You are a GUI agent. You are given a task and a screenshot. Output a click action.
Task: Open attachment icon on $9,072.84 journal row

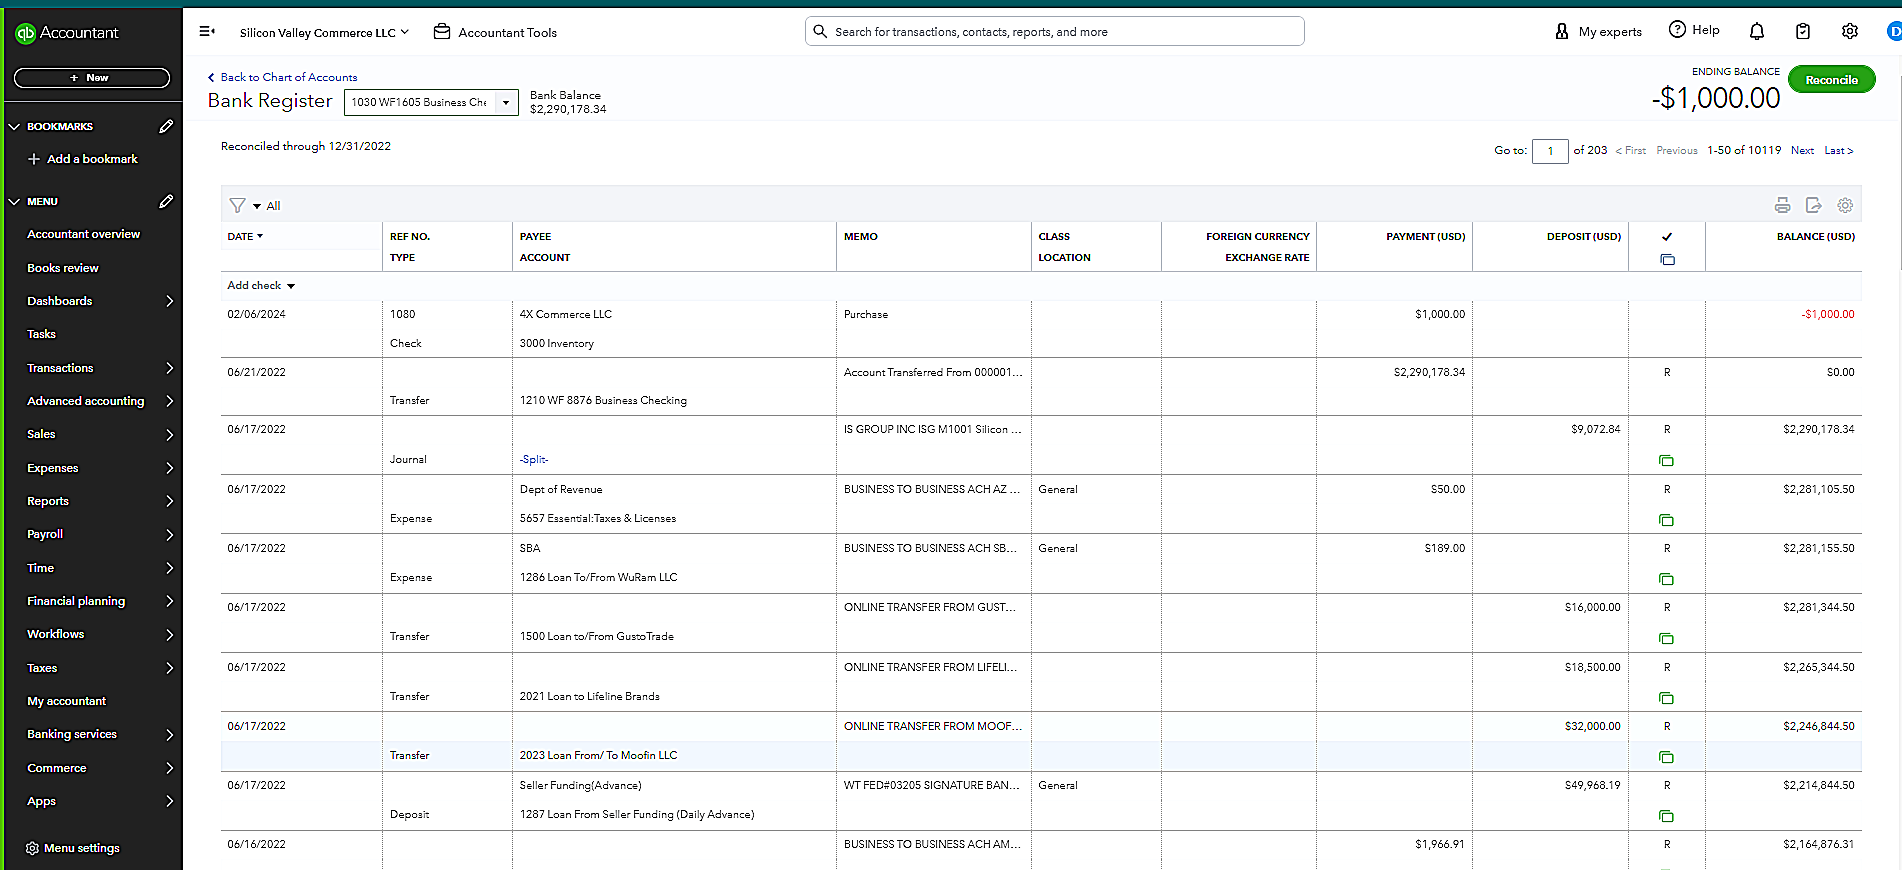1666,461
